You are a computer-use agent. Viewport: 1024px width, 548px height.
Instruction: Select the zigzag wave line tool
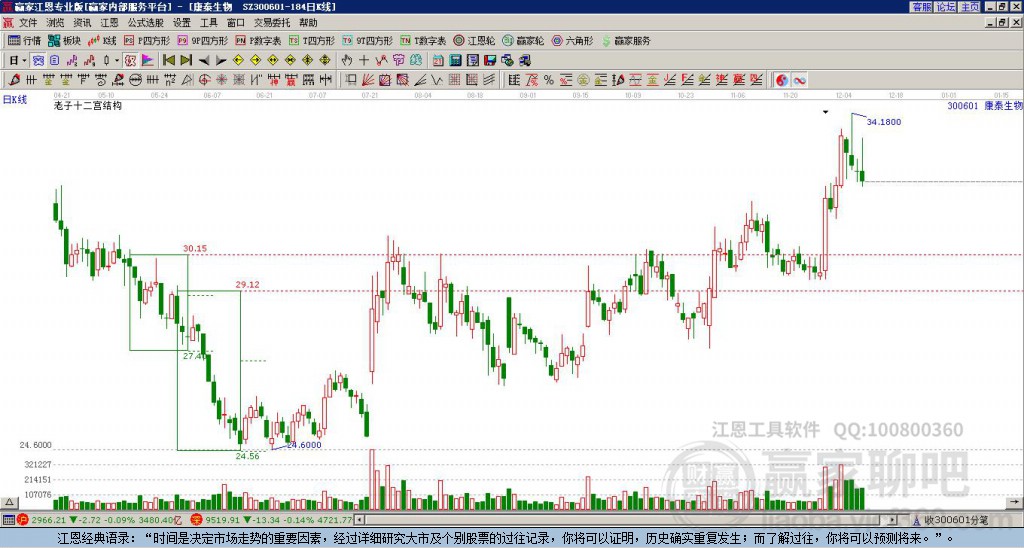point(436,80)
